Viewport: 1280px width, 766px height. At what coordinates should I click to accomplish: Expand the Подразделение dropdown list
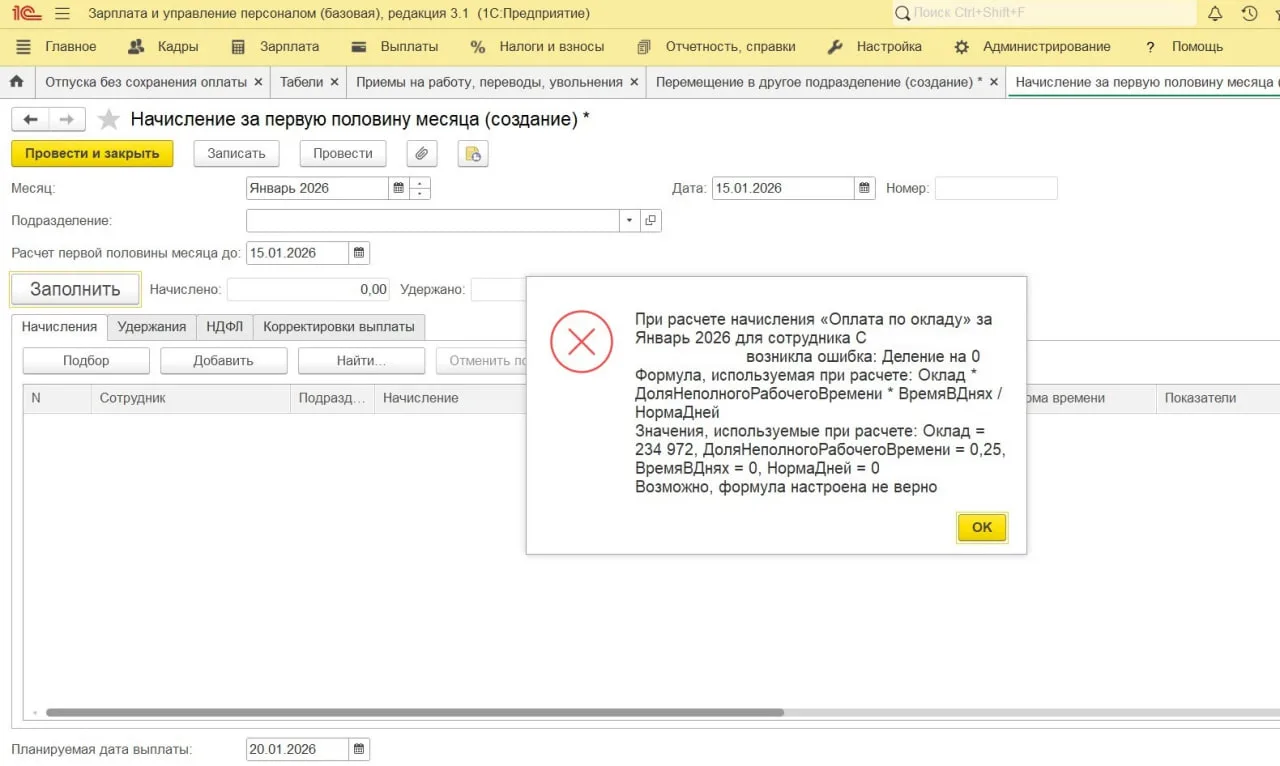point(629,220)
